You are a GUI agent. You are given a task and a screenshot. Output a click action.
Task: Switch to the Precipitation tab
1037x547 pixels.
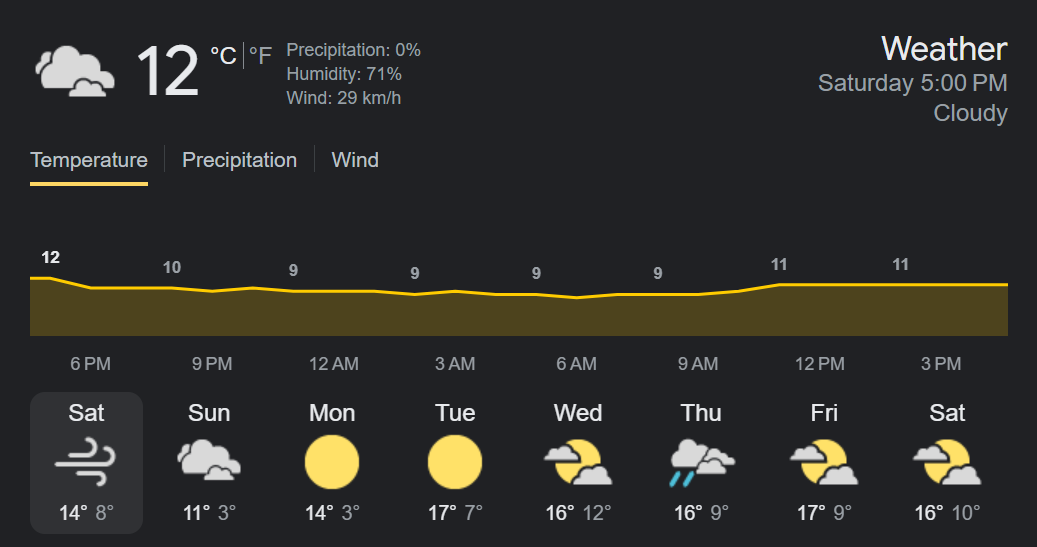239,160
